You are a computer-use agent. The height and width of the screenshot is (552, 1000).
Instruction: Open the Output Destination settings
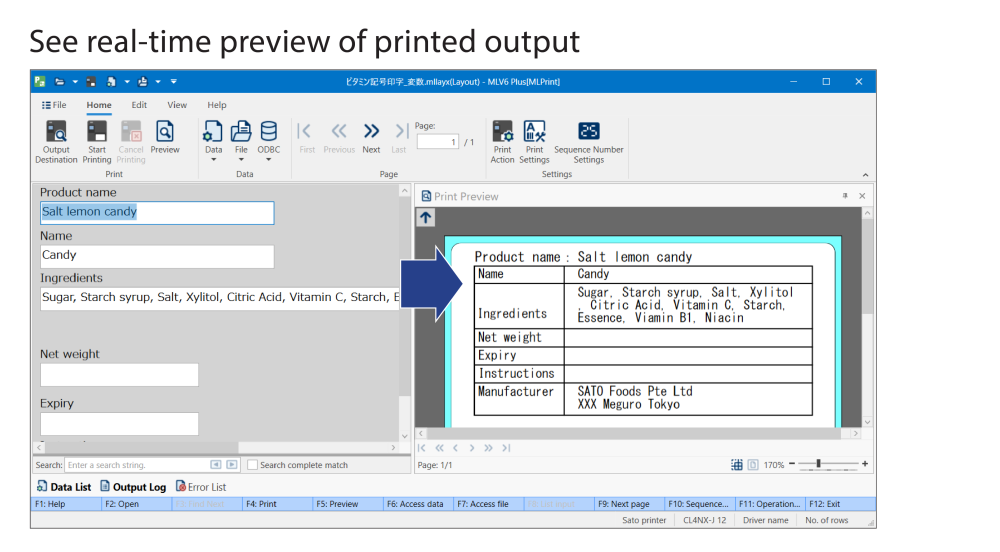pyautogui.click(x=56, y=142)
